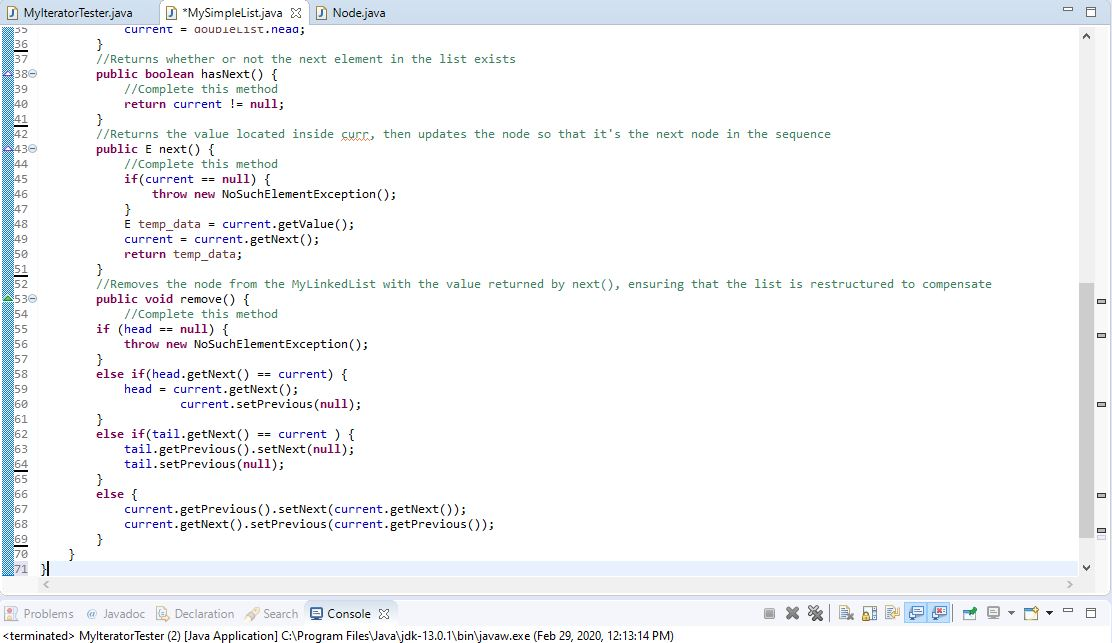
Task: Toggle show console when standard error changes
Action: (x=940, y=613)
